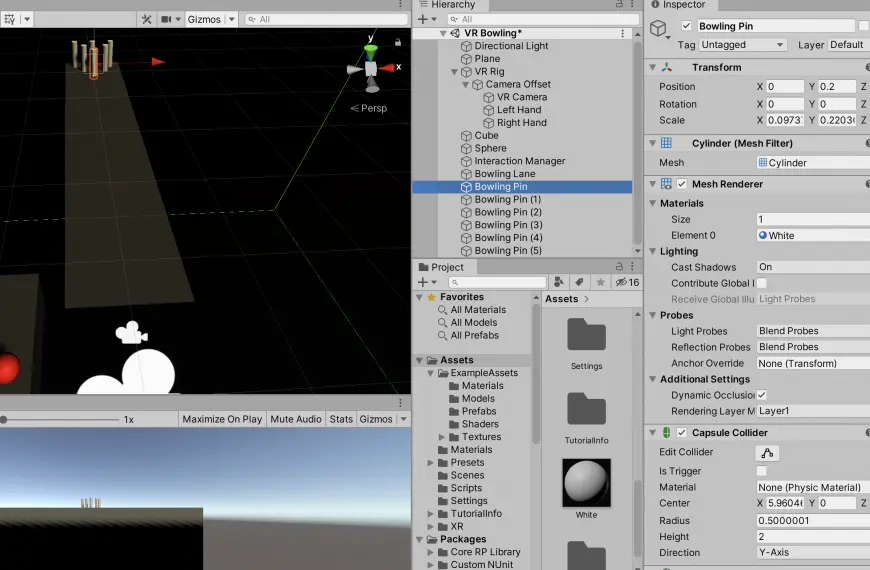Image resolution: width=870 pixels, height=570 pixels.
Task: Click the scene tools wrench icon
Action: pyautogui.click(x=146, y=19)
